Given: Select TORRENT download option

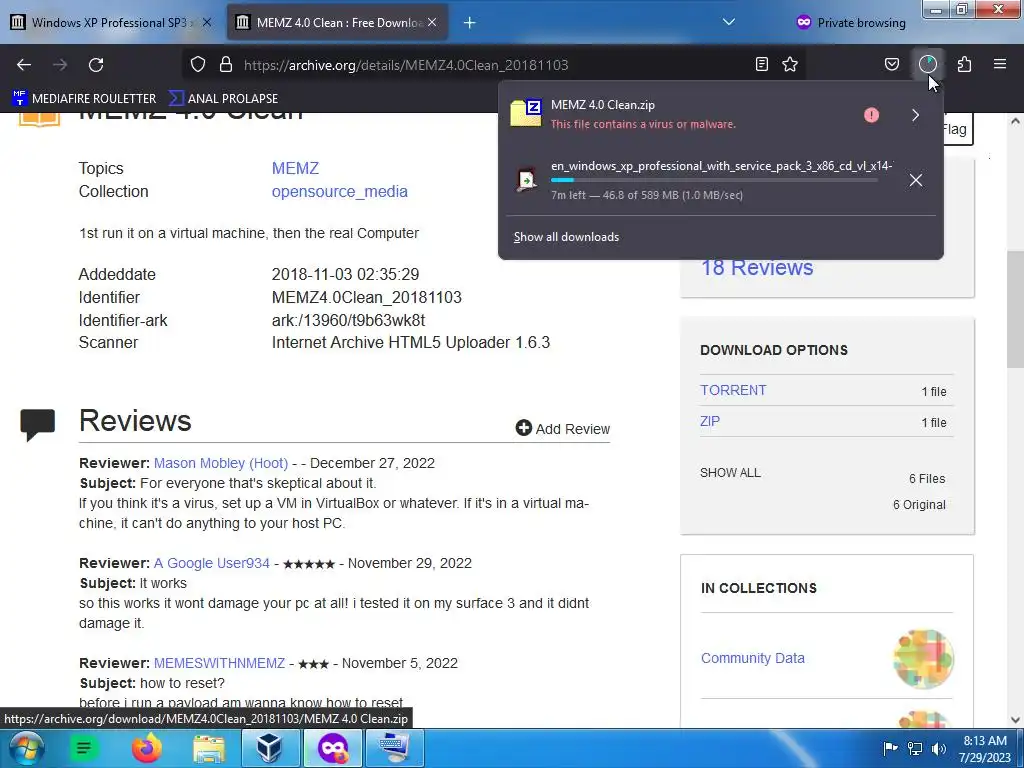Looking at the screenshot, I should [733, 390].
